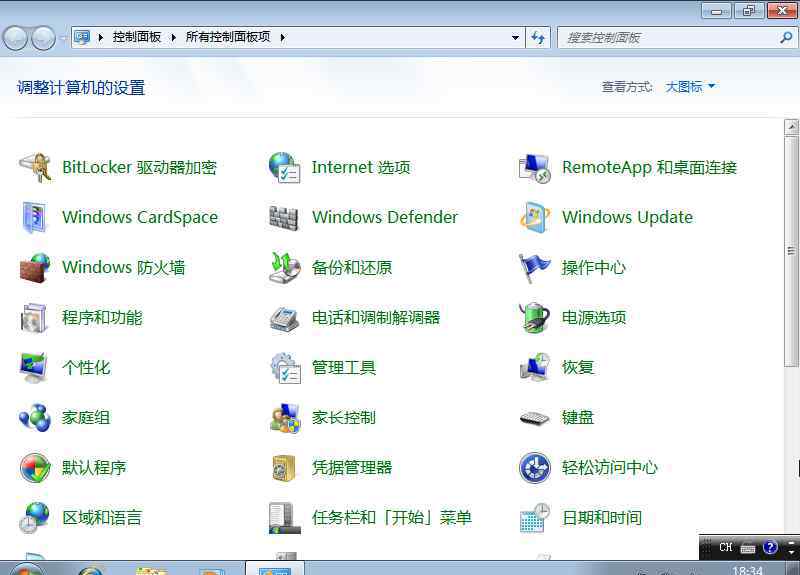
Task: Open the Windows Update text link
Action: click(x=628, y=217)
